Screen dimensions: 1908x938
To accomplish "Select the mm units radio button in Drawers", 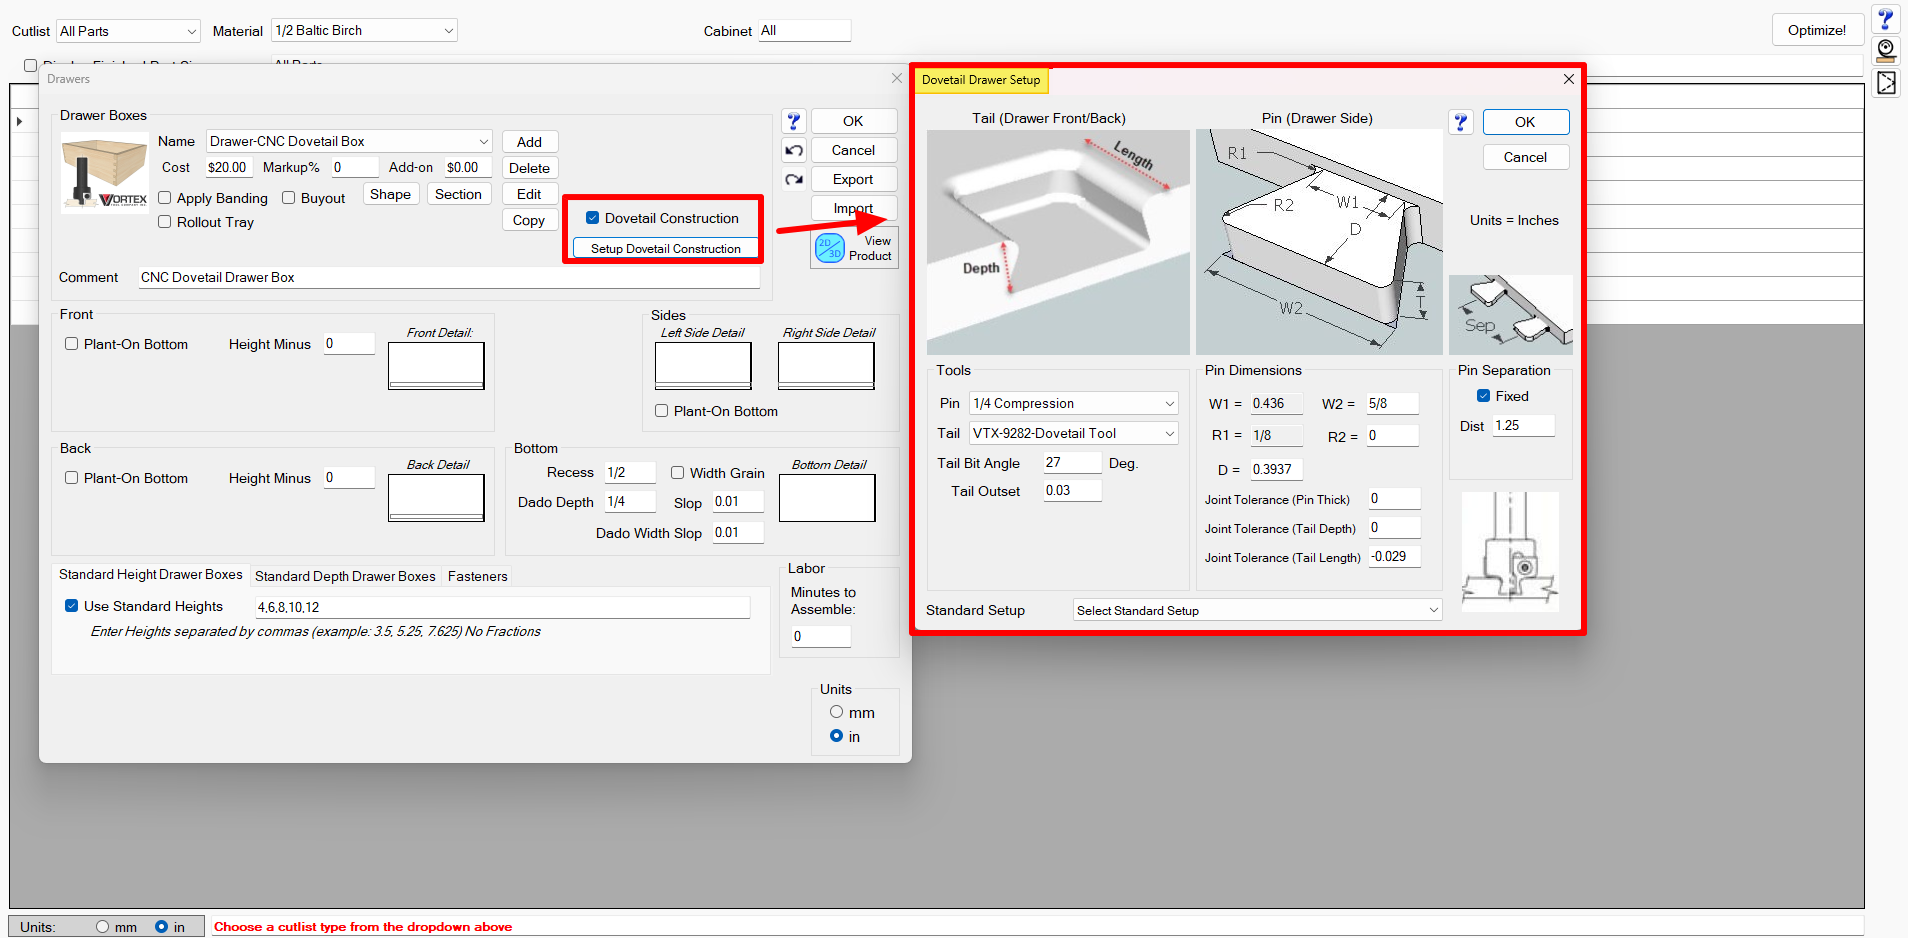I will point(837,712).
